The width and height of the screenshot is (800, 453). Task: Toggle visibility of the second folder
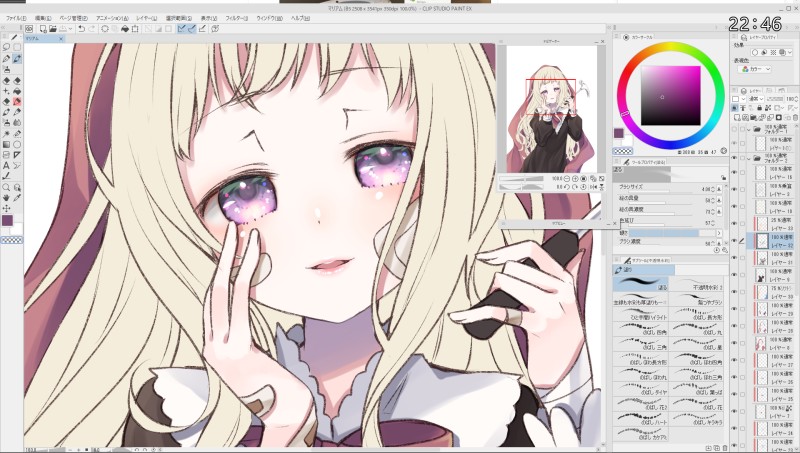coord(734,158)
